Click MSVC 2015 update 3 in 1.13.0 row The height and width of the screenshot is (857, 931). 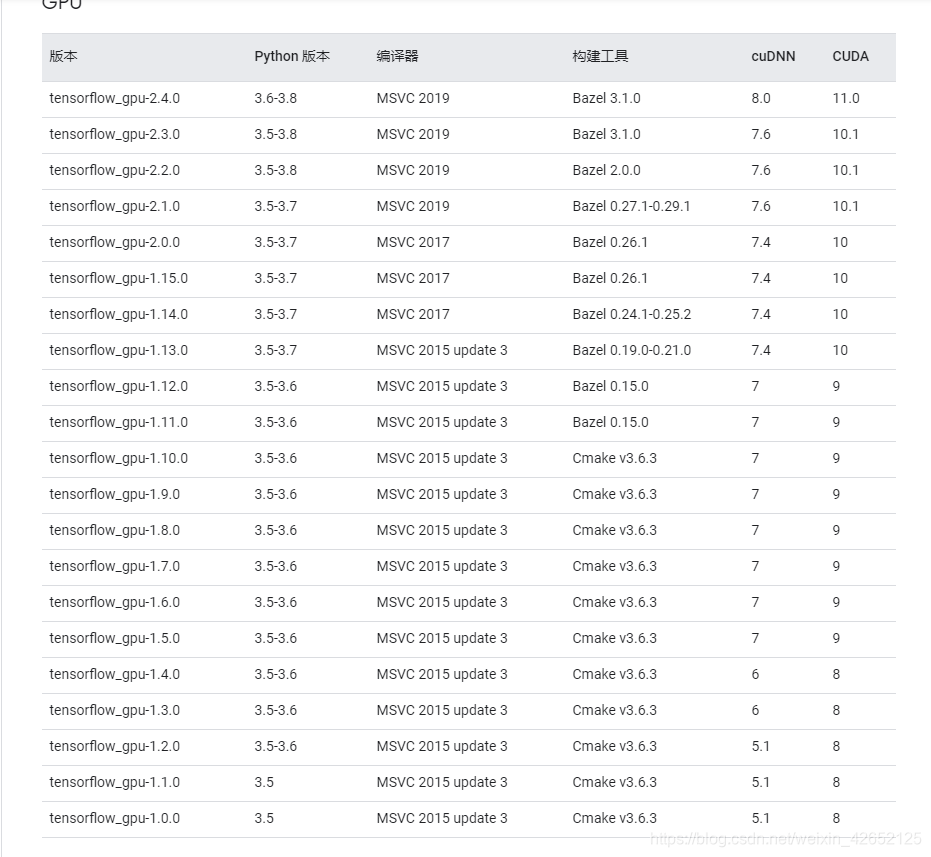click(x=442, y=350)
